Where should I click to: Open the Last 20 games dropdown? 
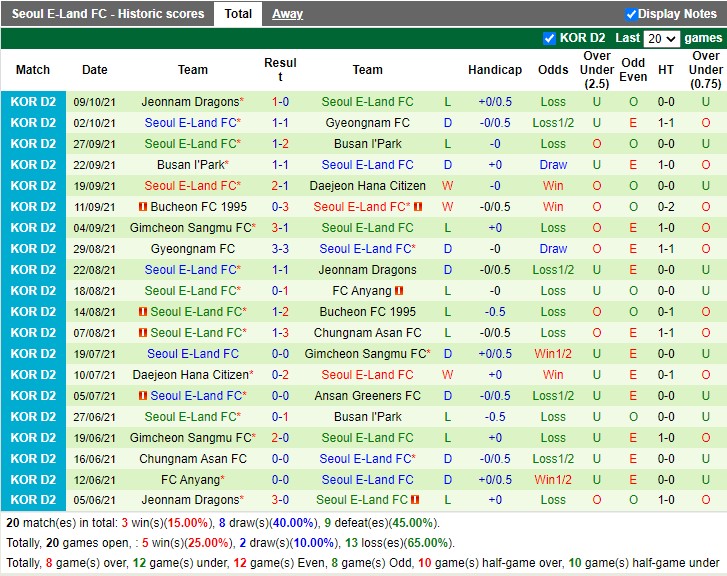[661, 38]
